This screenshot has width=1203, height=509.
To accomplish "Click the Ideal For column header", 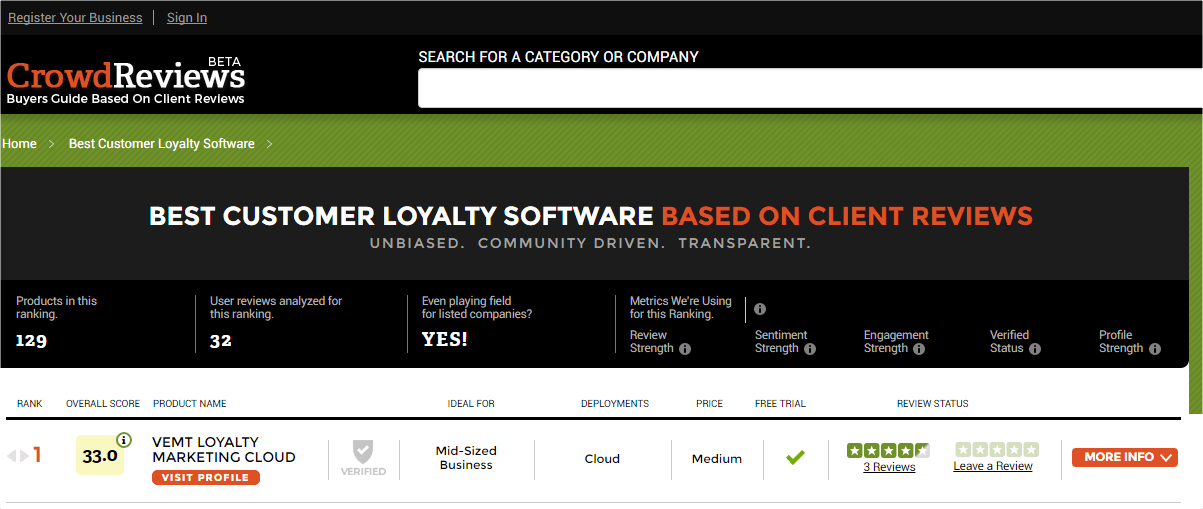I will [471, 404].
